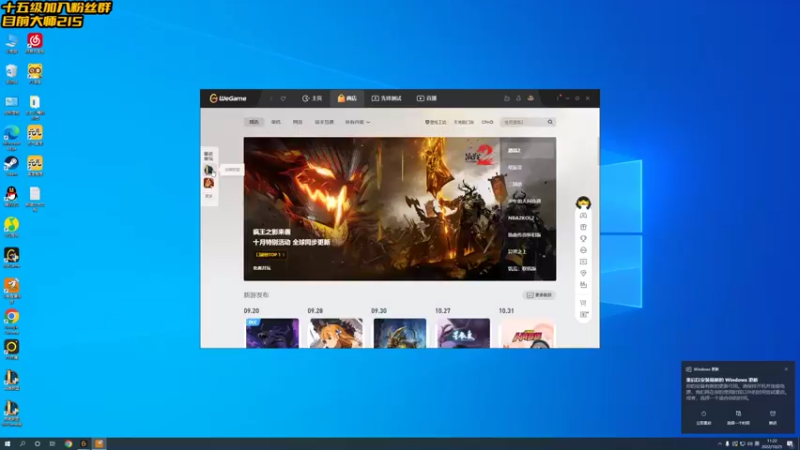Click the taskbar search magnifier icon

(x=22, y=444)
